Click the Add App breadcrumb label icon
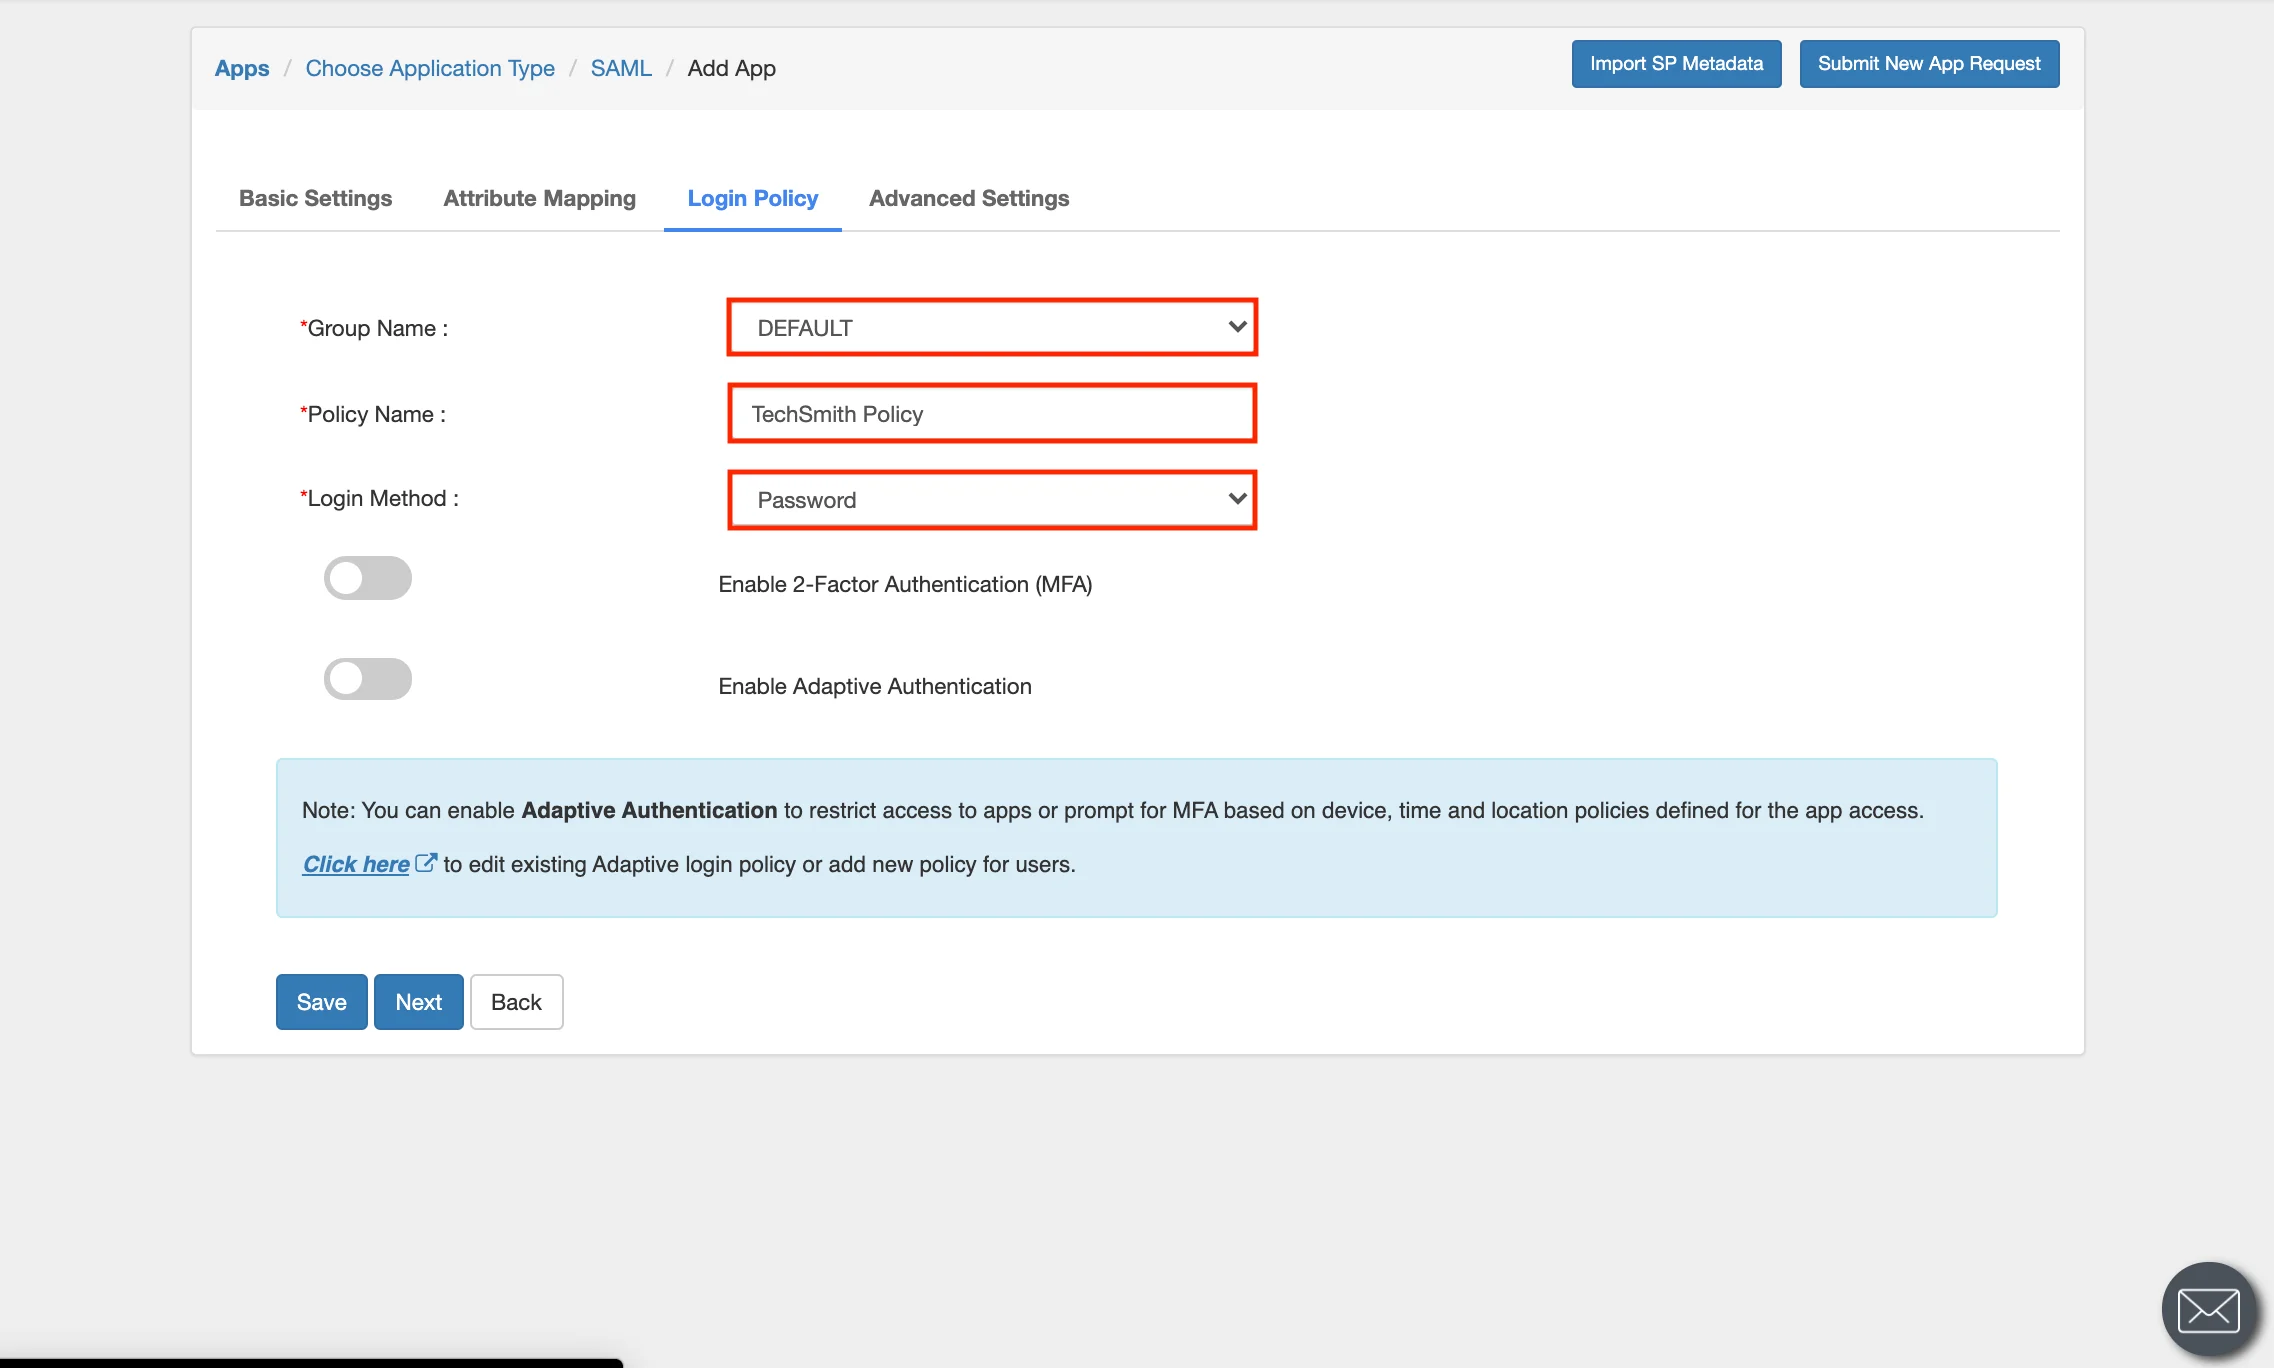 731,67
